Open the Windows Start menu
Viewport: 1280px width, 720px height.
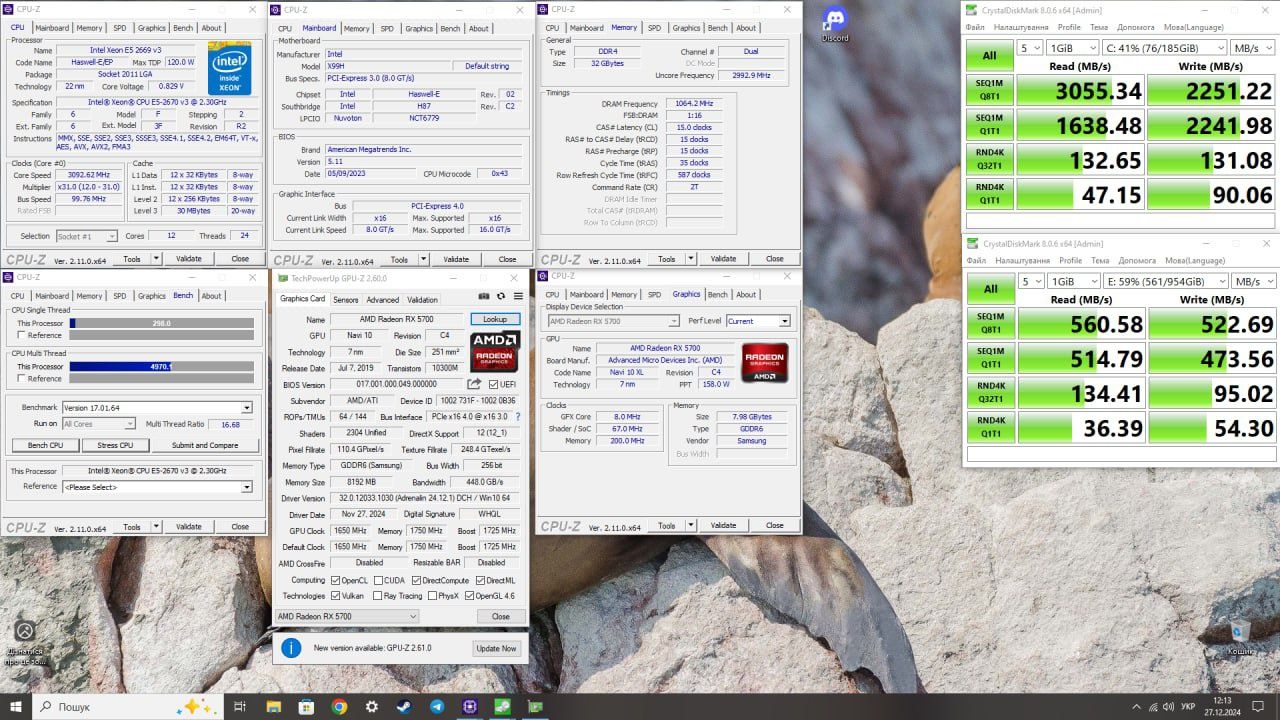tap(17, 706)
